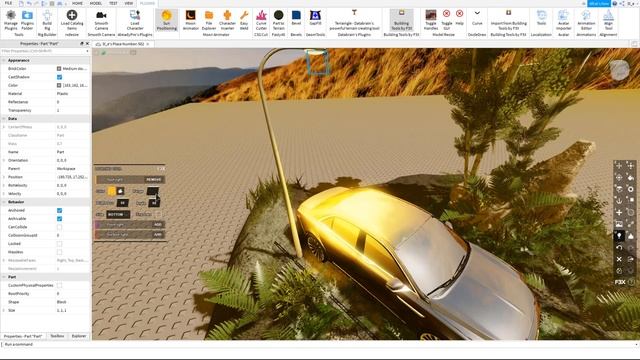
Task: Launch the Build Rig plugin
Action: [47, 20]
